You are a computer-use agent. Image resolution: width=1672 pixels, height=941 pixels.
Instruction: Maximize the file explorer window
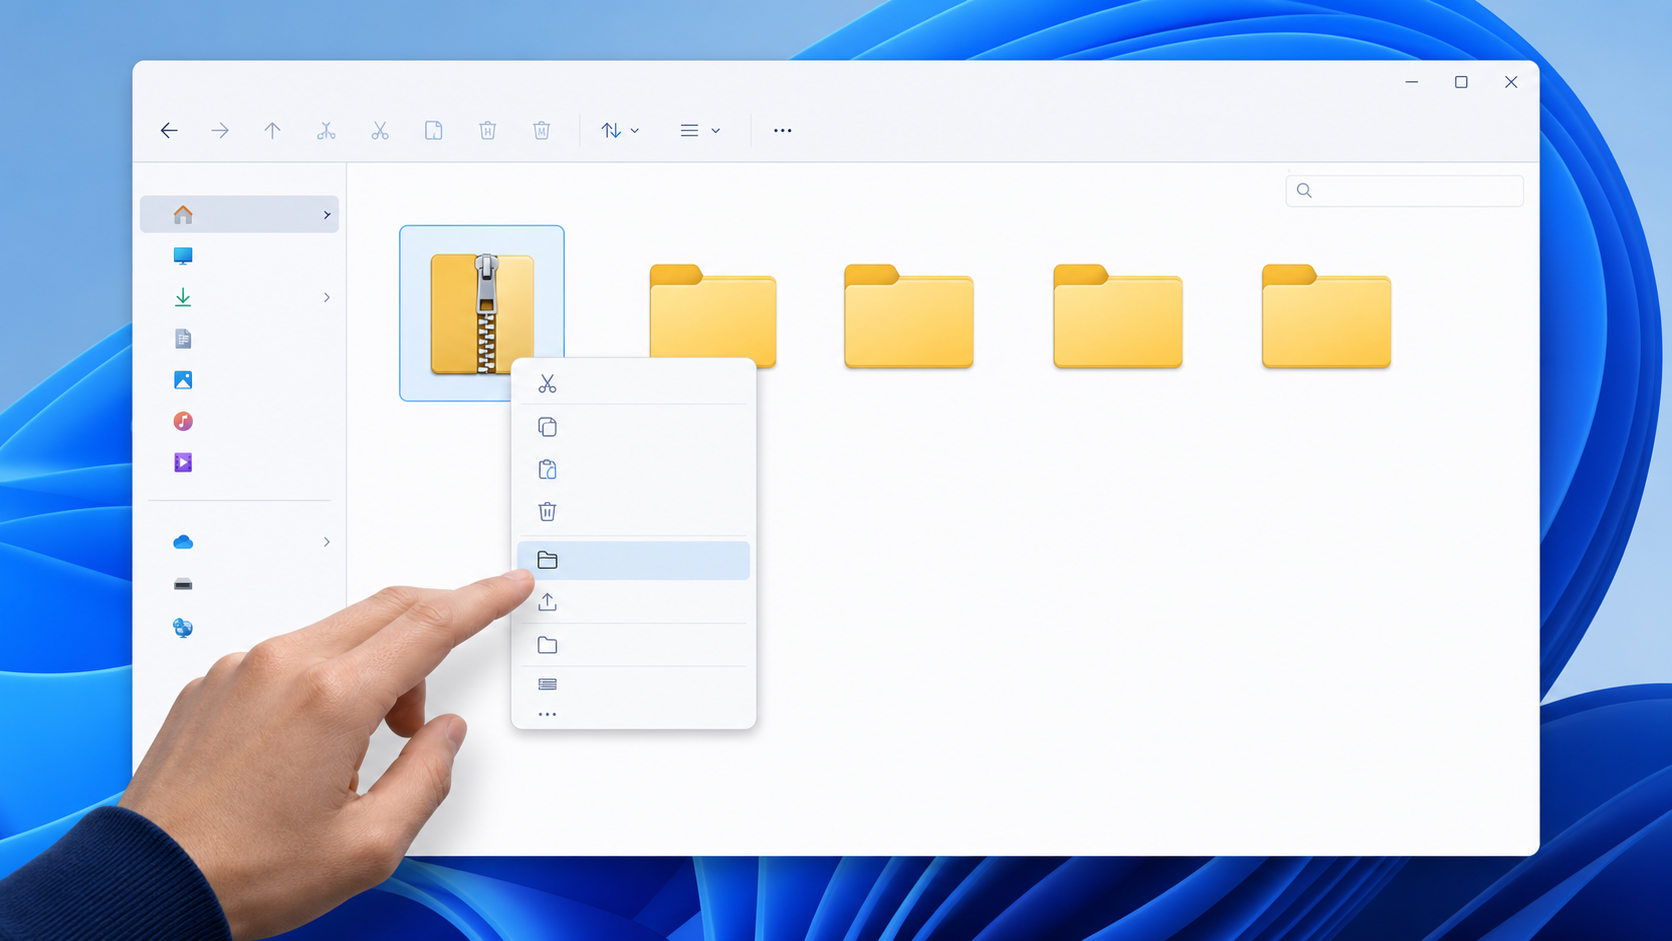coord(1461,82)
